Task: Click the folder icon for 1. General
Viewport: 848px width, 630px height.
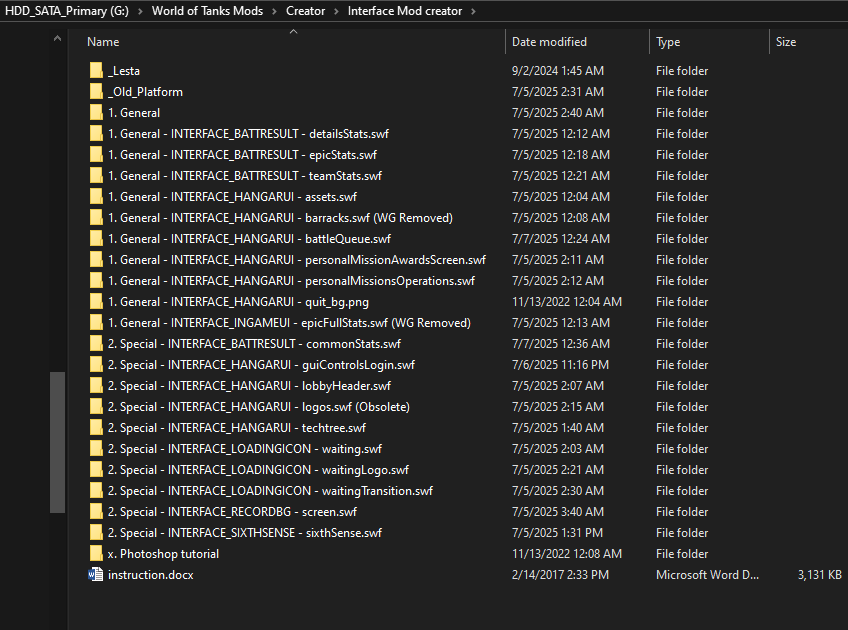Action: [x=96, y=112]
